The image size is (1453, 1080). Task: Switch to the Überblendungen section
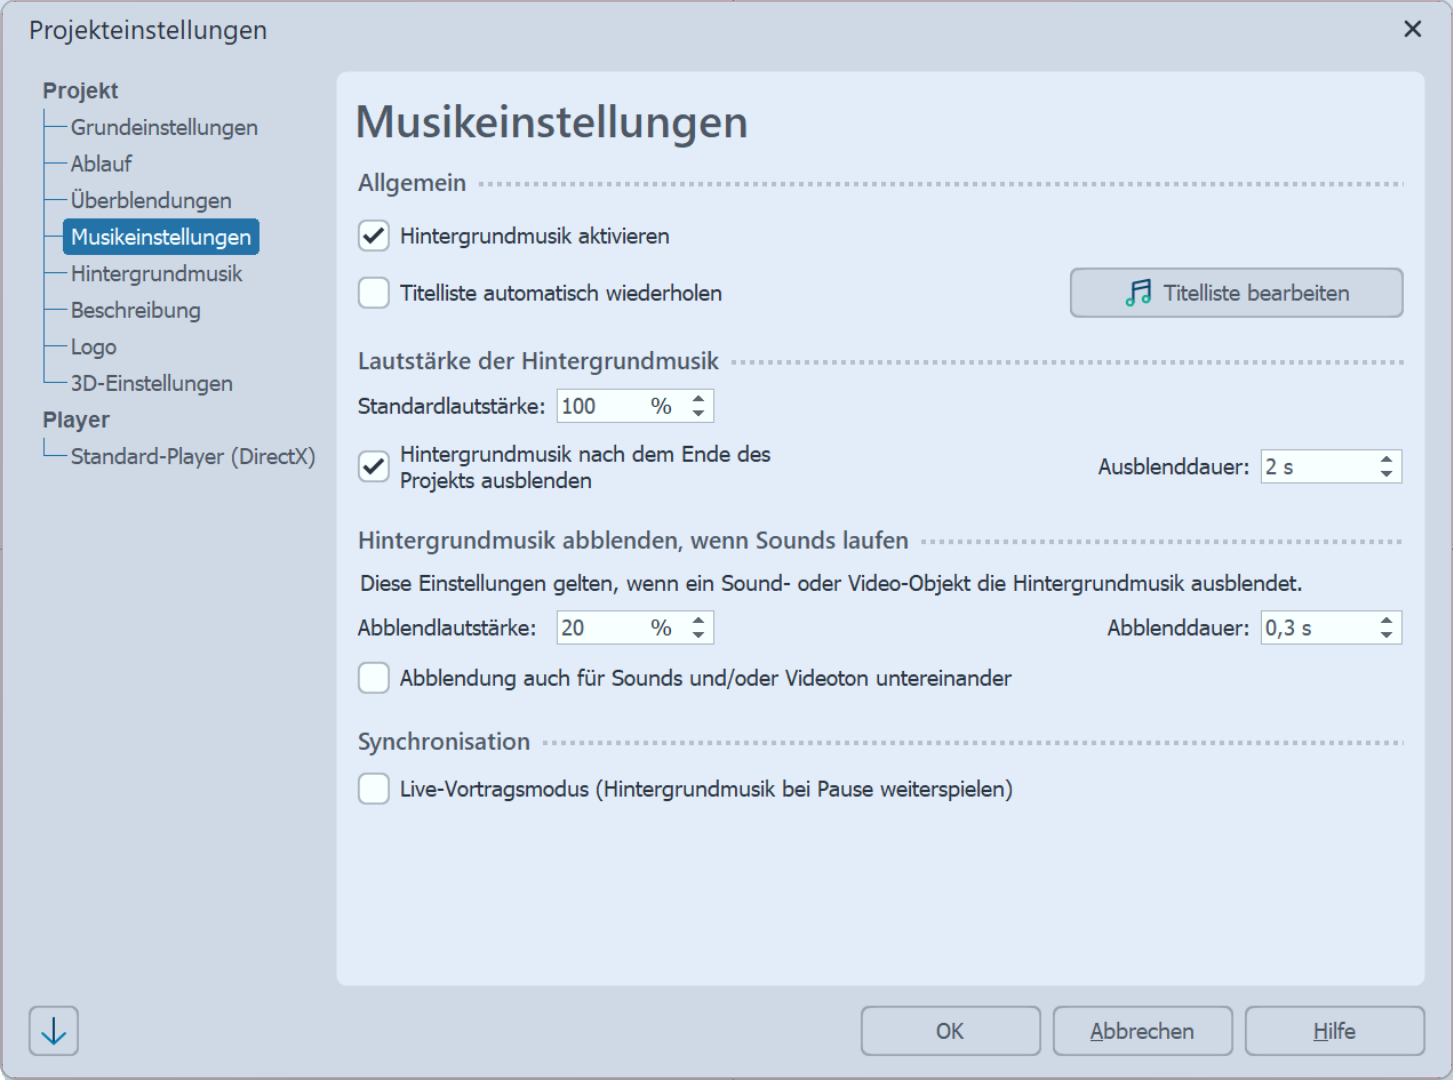(x=150, y=200)
